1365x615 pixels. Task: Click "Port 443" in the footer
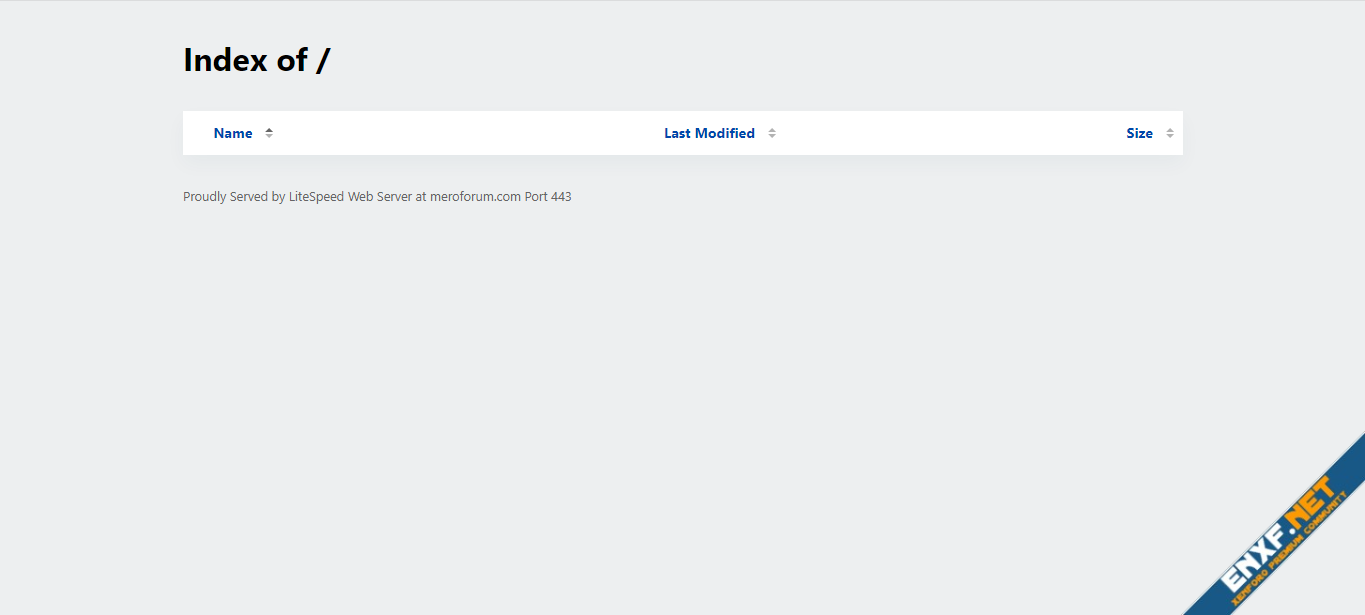[548, 197]
